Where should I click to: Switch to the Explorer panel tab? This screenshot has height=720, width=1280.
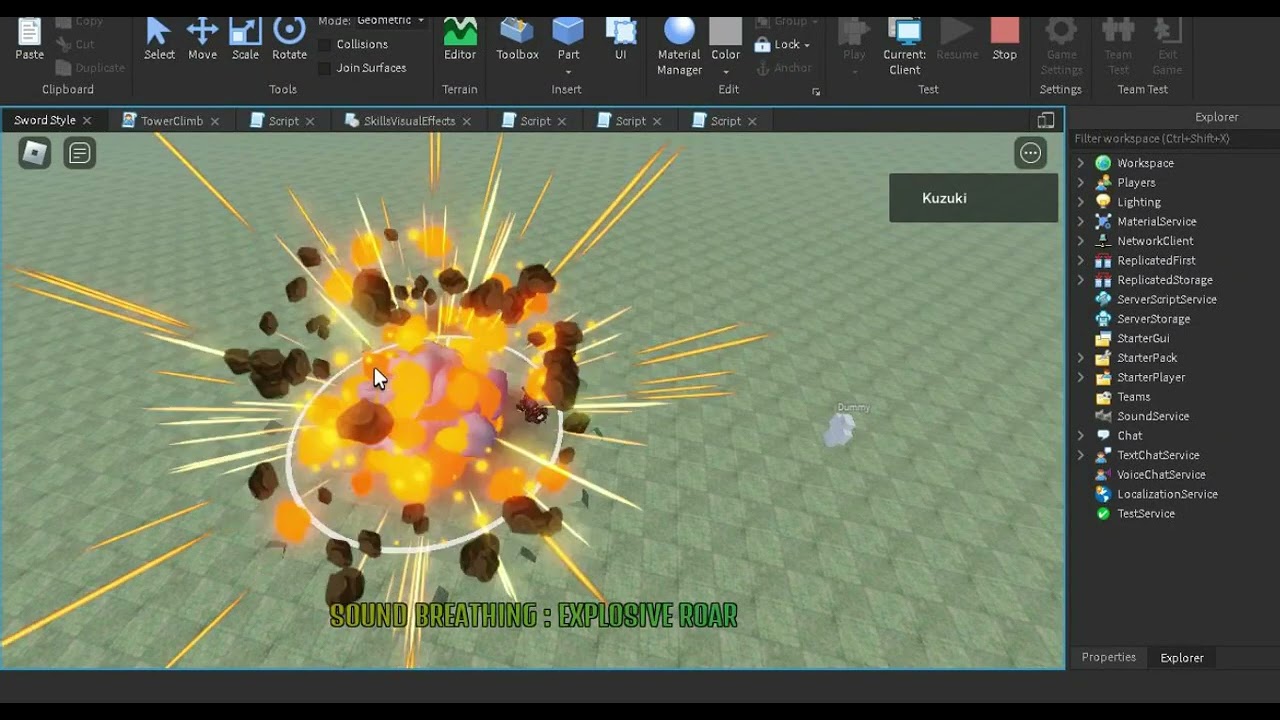(1182, 657)
